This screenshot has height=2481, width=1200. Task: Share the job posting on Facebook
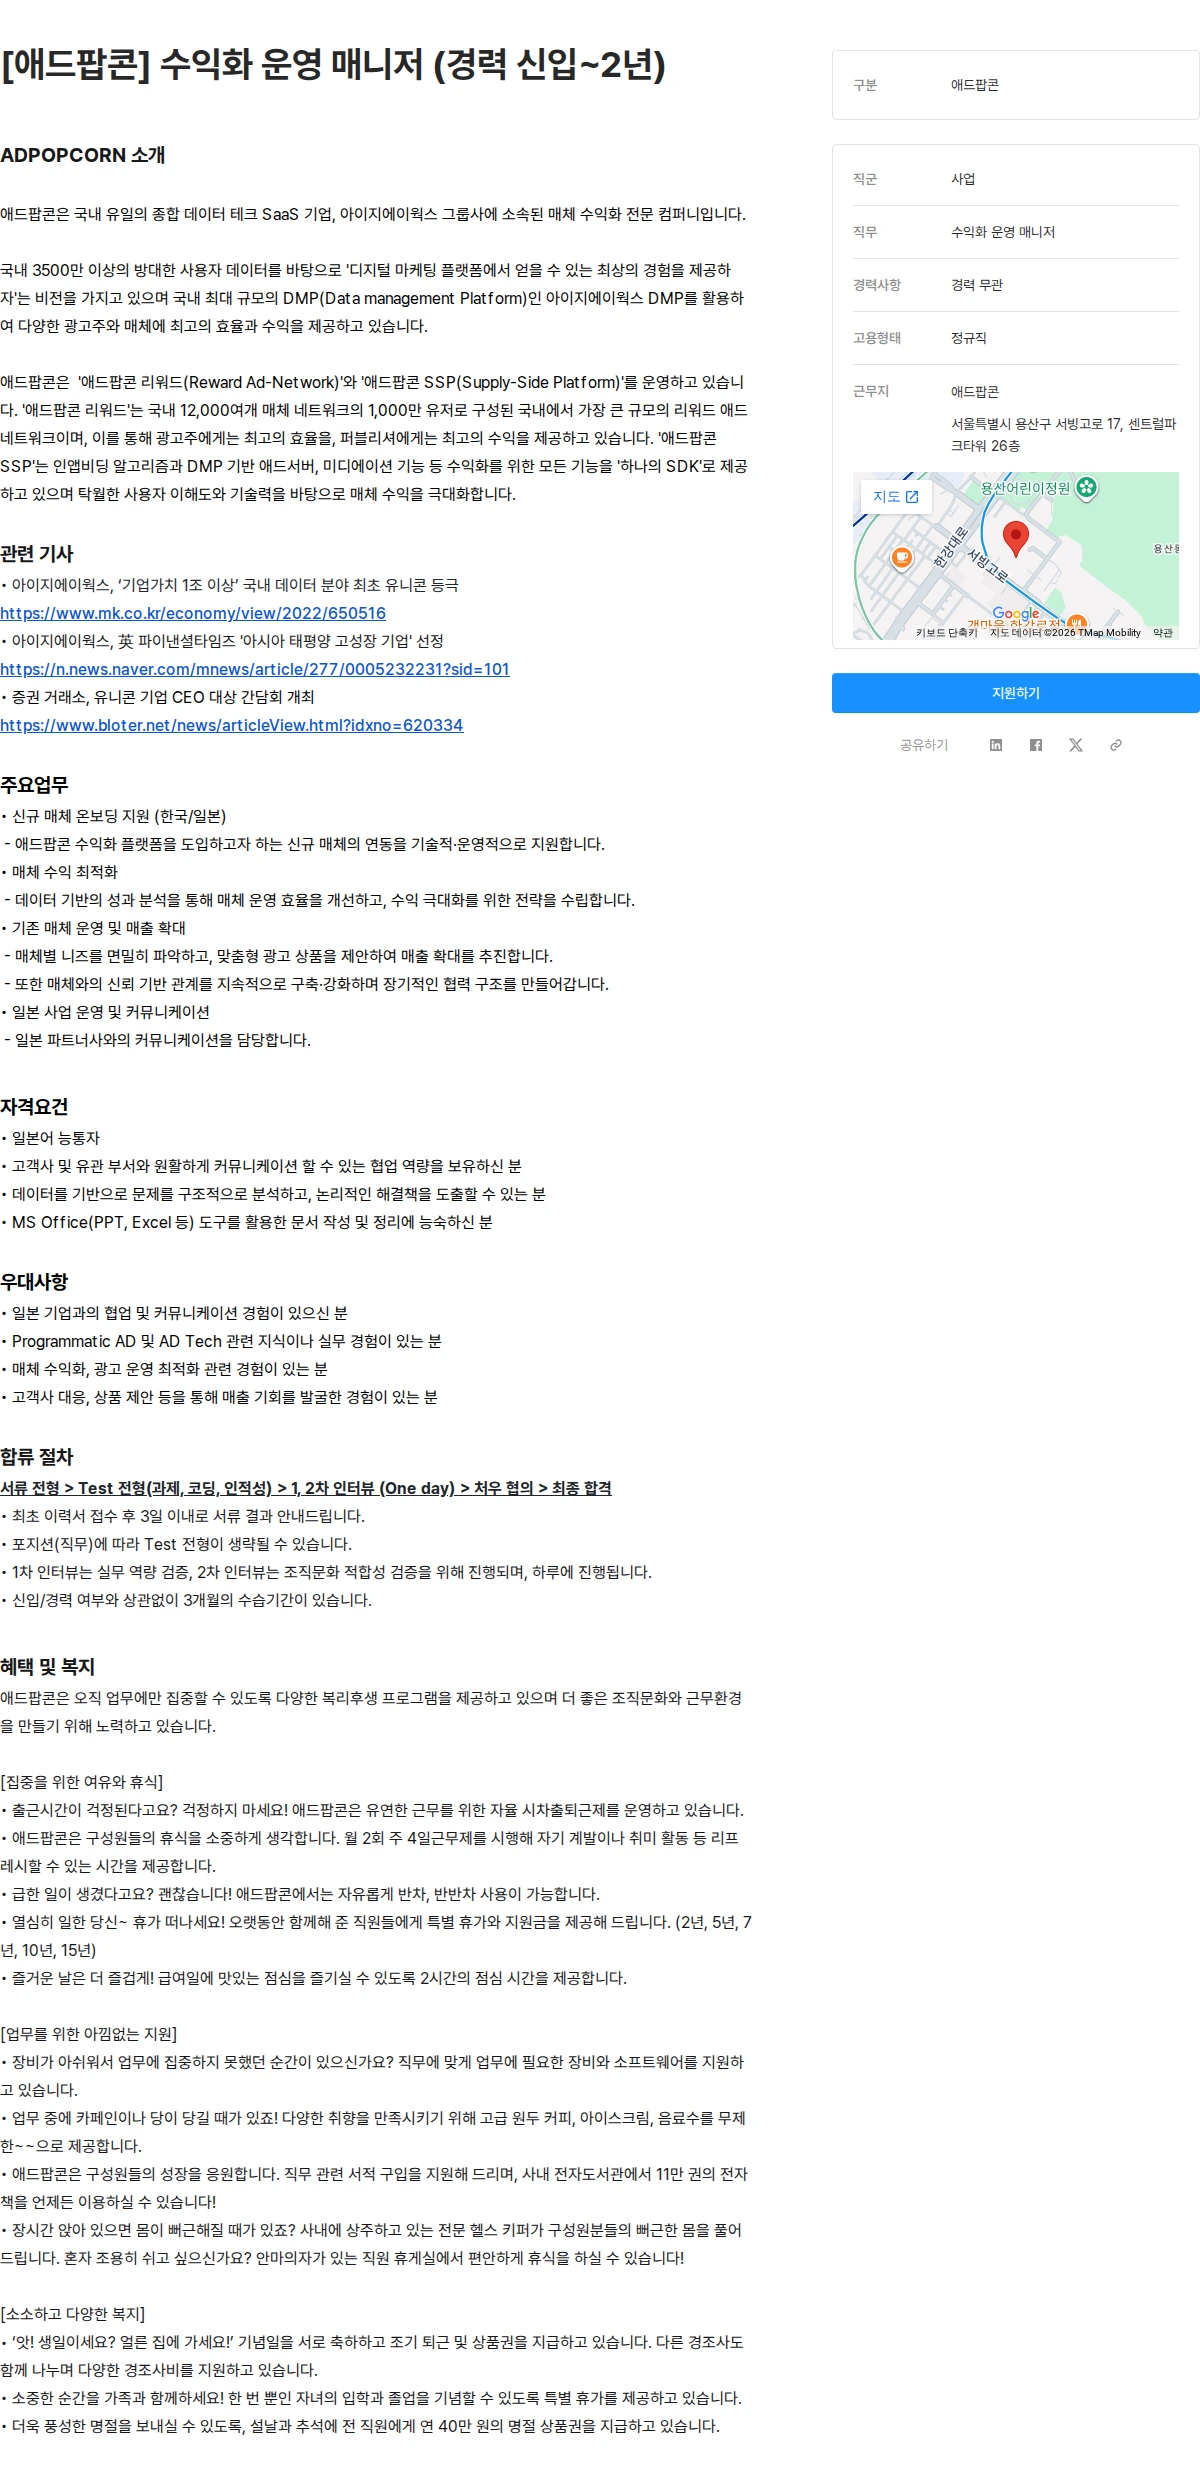[1036, 745]
